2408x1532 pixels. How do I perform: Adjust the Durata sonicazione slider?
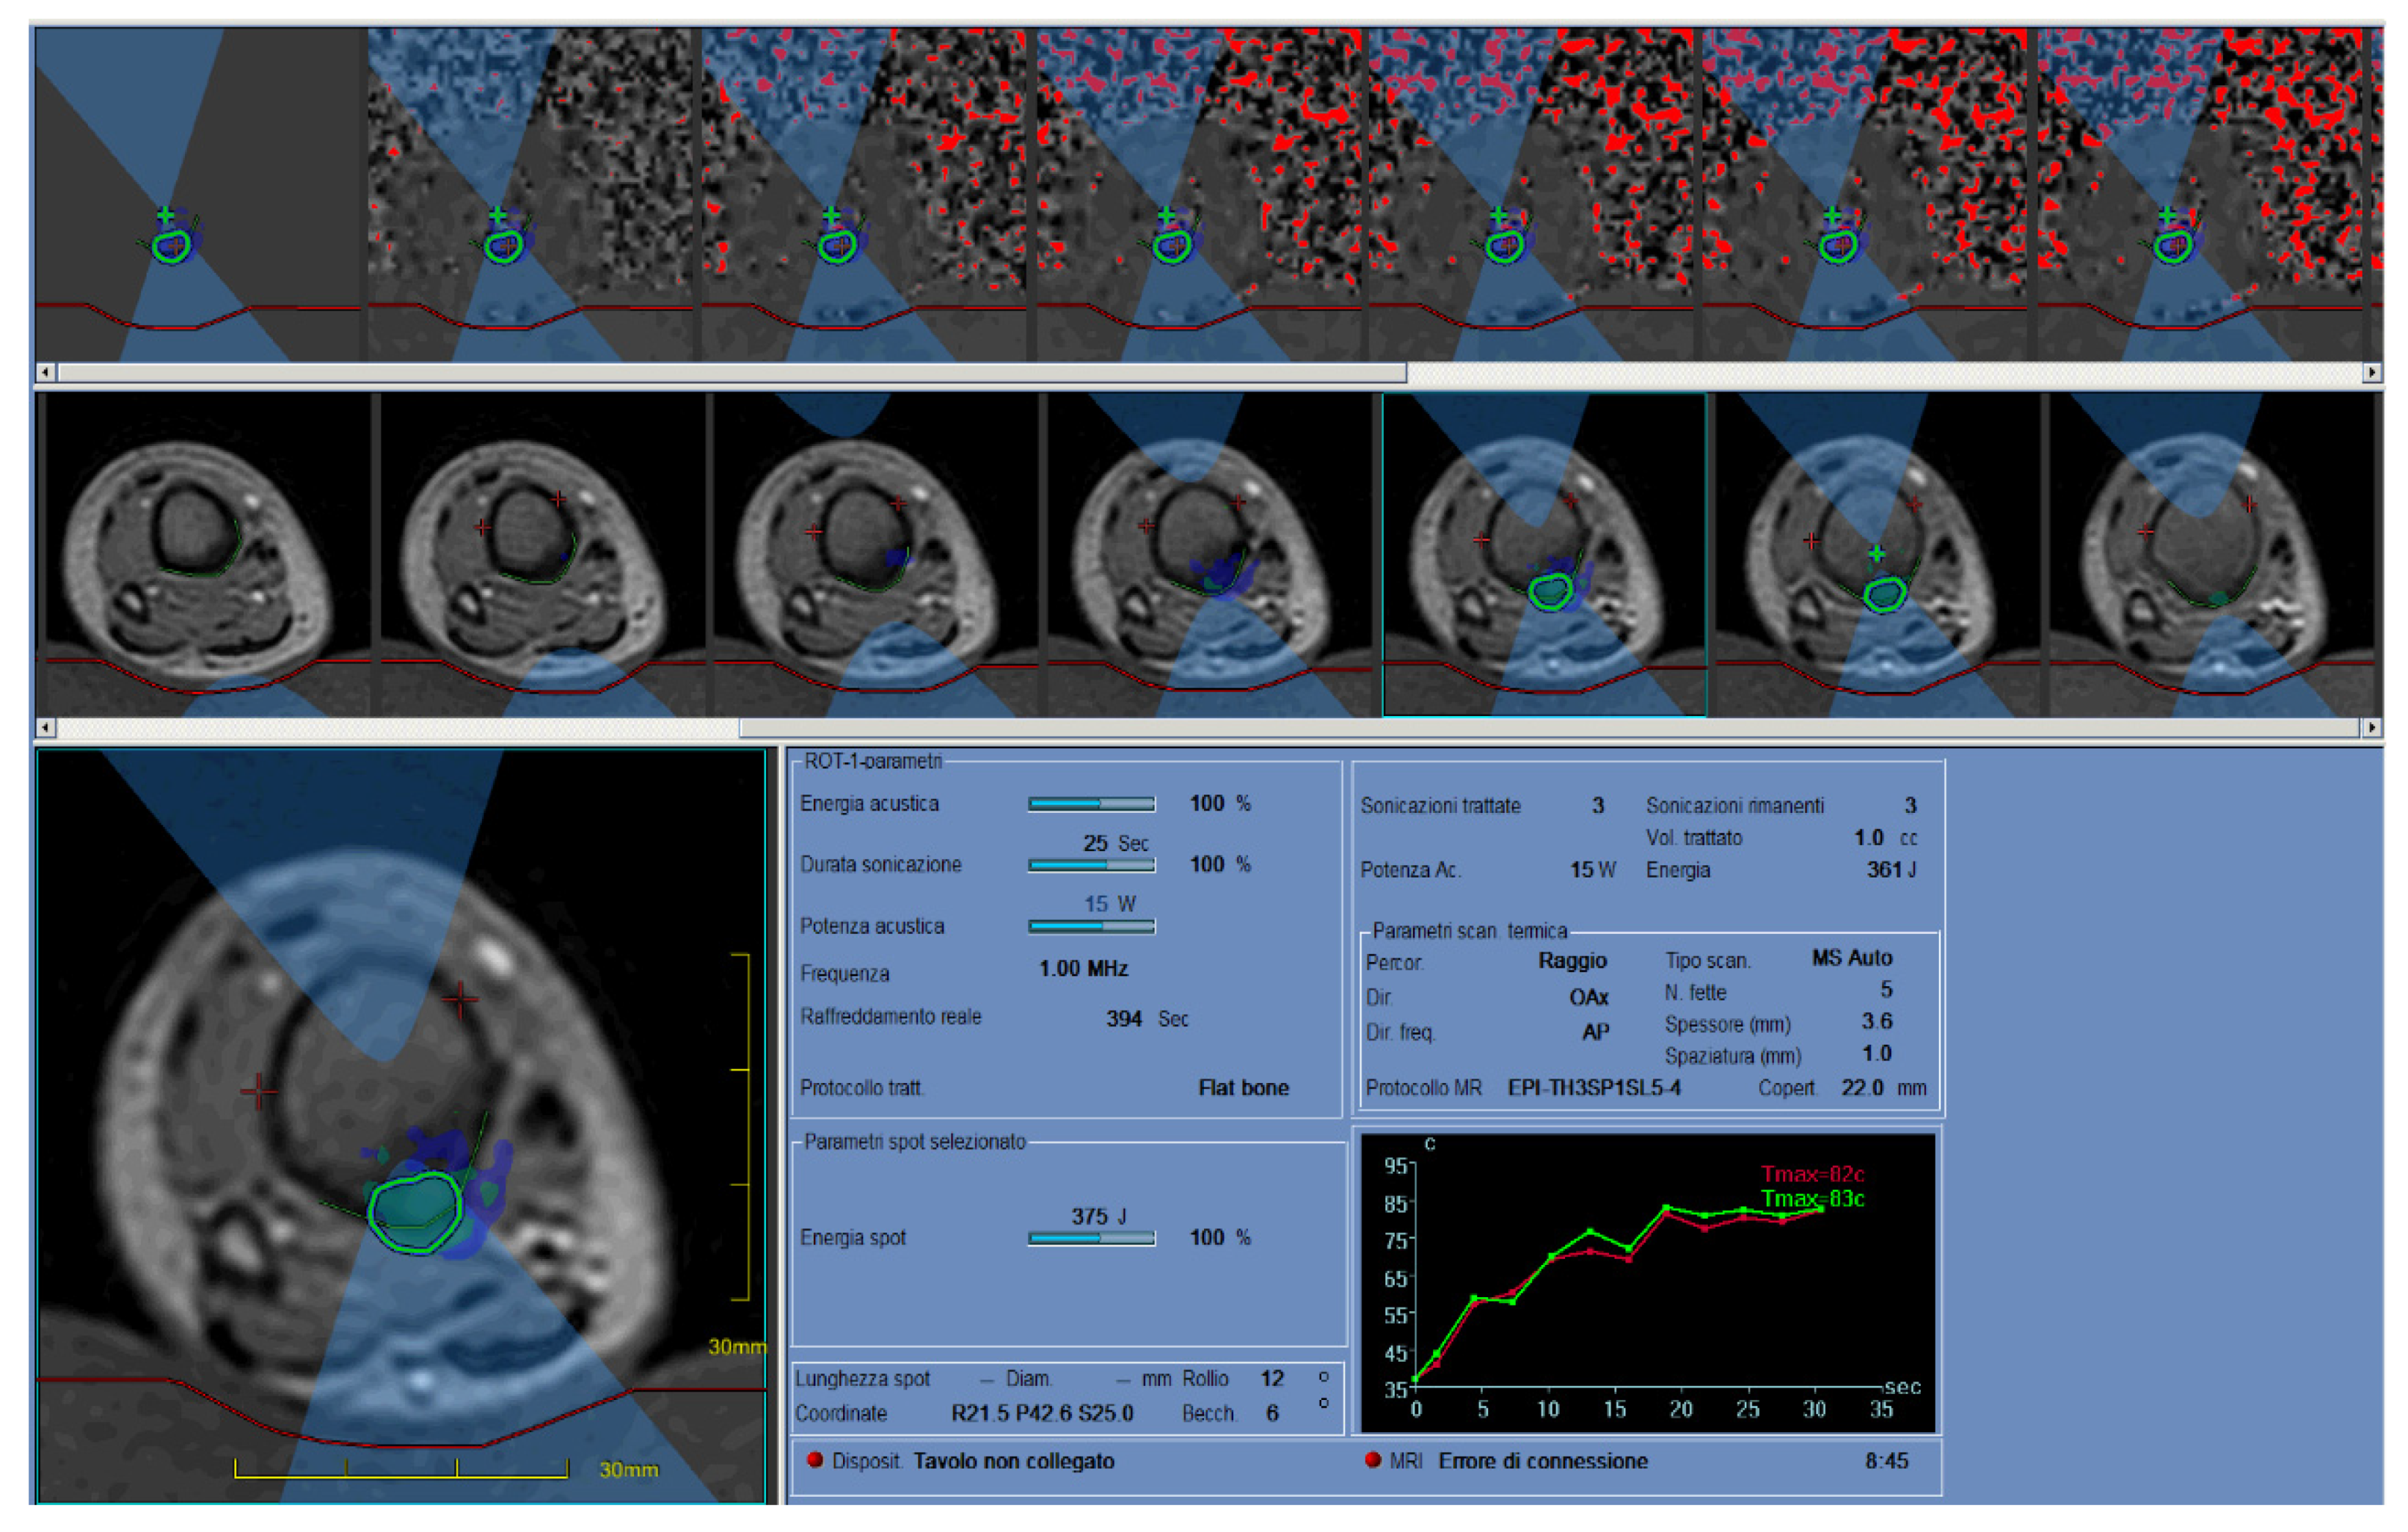tap(1091, 865)
